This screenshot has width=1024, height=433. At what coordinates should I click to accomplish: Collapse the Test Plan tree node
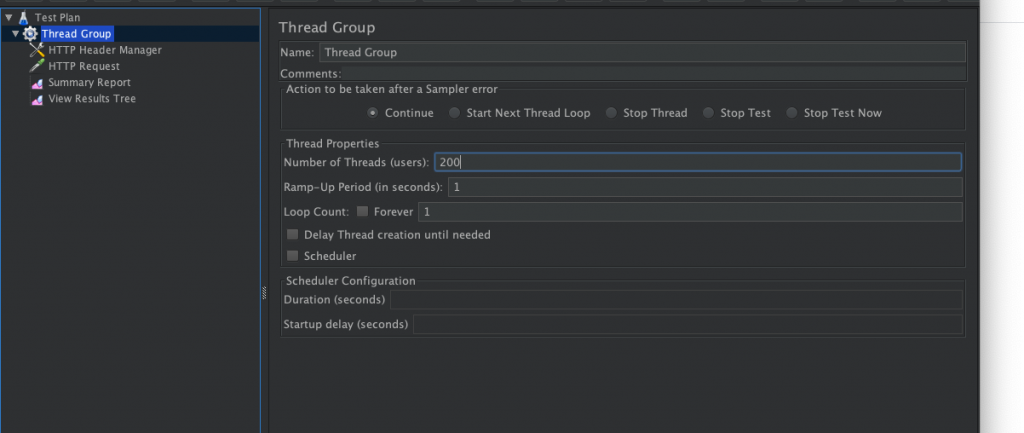pos(9,17)
